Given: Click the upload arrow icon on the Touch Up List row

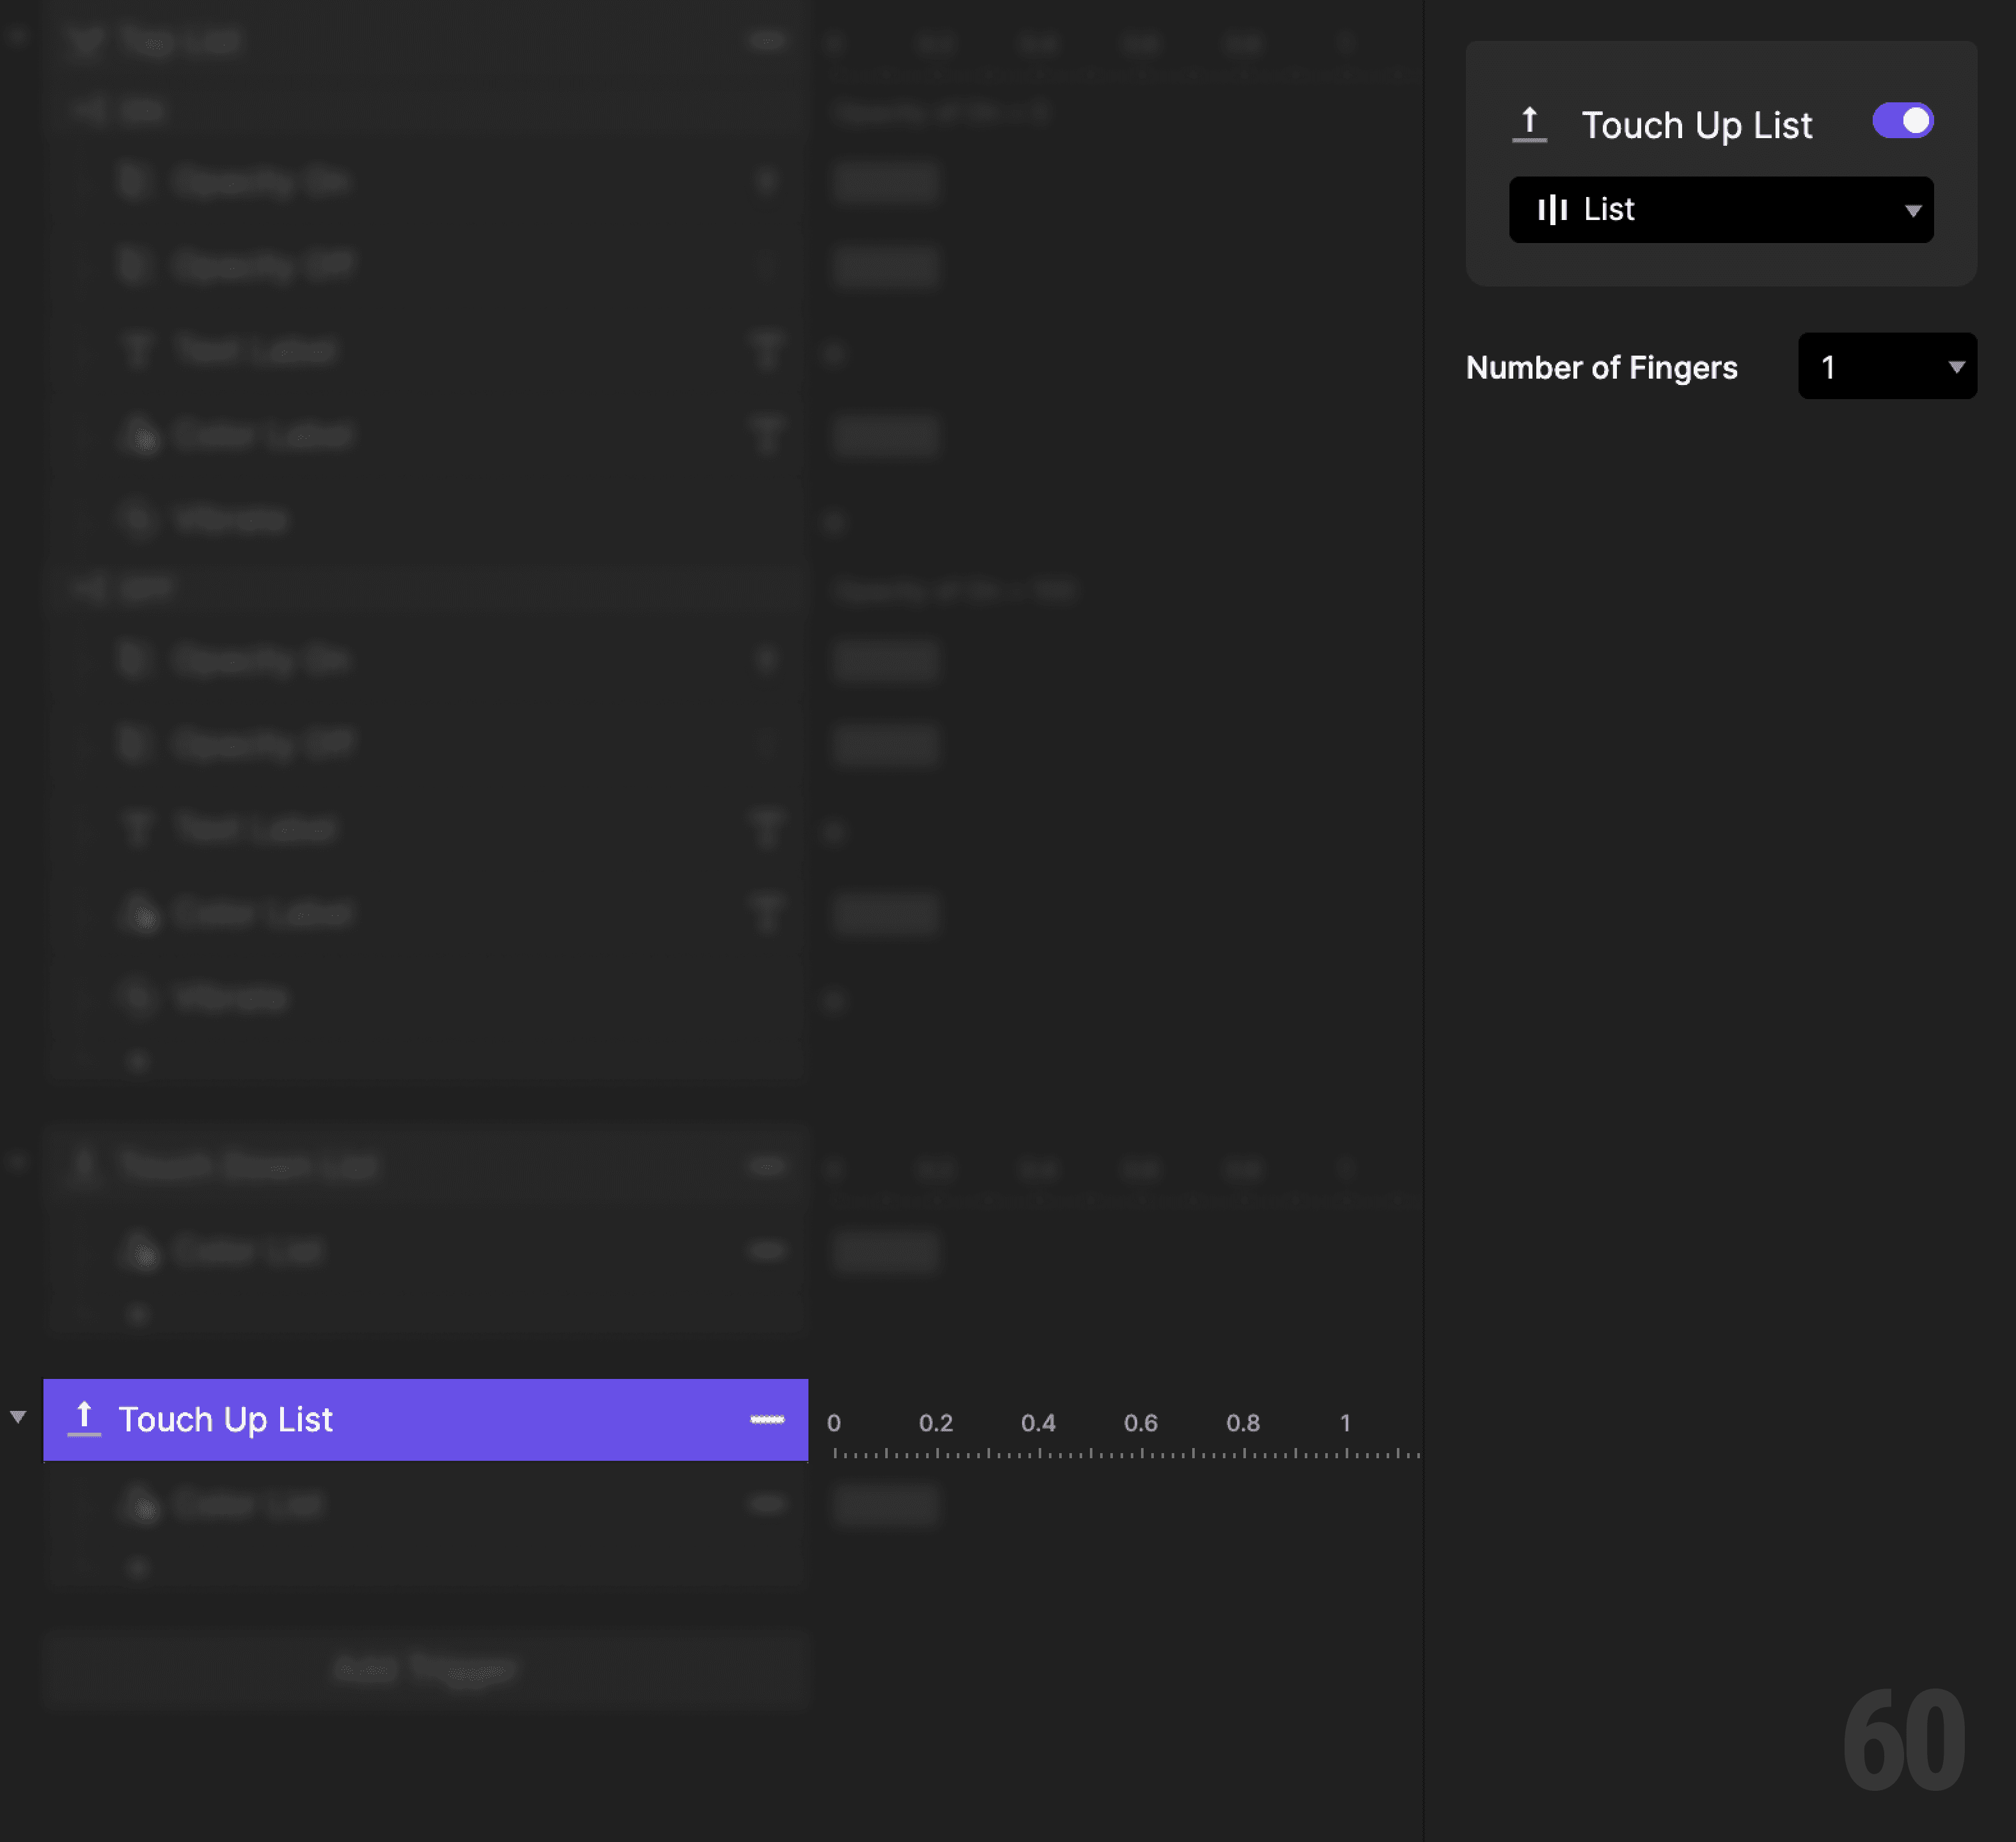Looking at the screenshot, I should [x=84, y=1419].
